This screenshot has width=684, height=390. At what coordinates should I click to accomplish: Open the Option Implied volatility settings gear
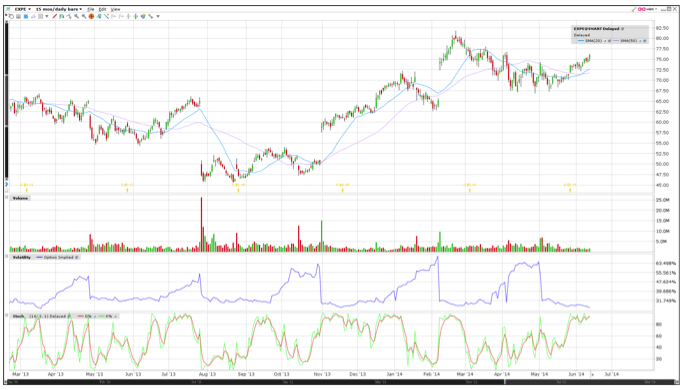coord(77,257)
